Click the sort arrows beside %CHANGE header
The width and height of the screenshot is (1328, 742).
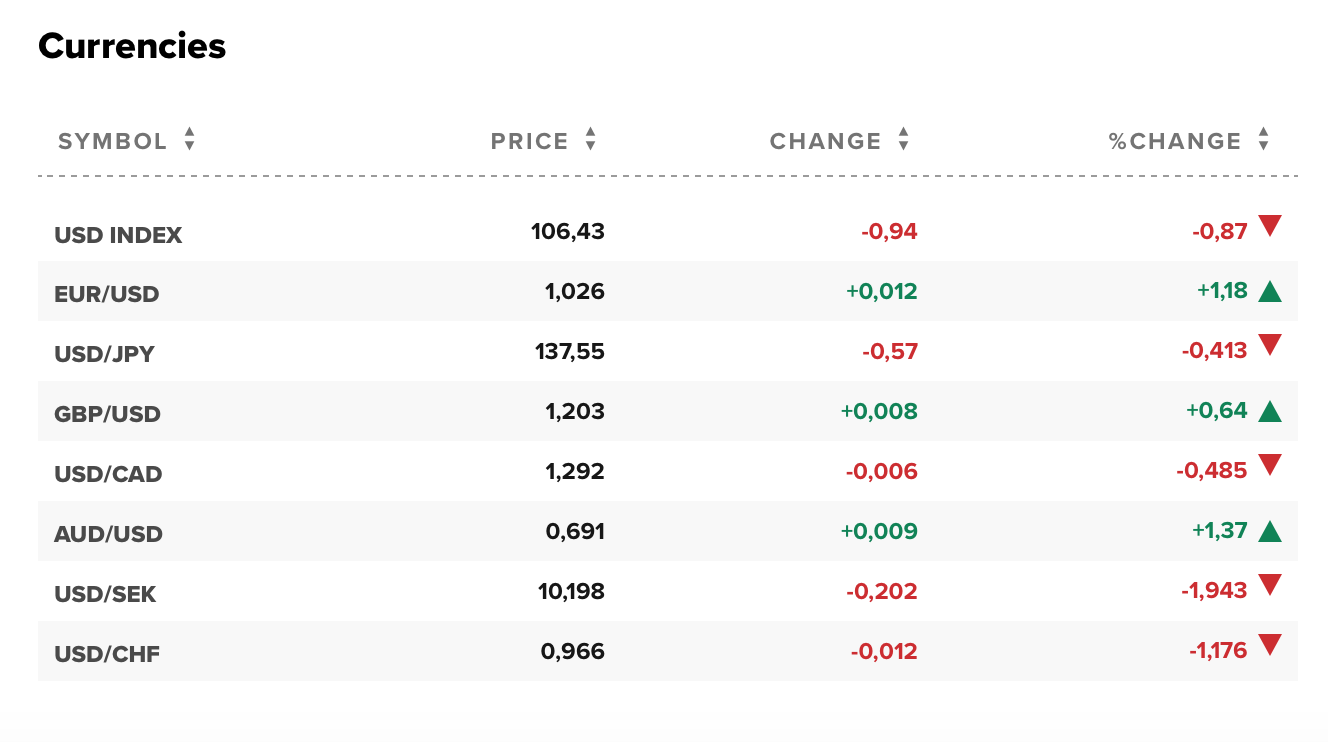tap(1264, 141)
